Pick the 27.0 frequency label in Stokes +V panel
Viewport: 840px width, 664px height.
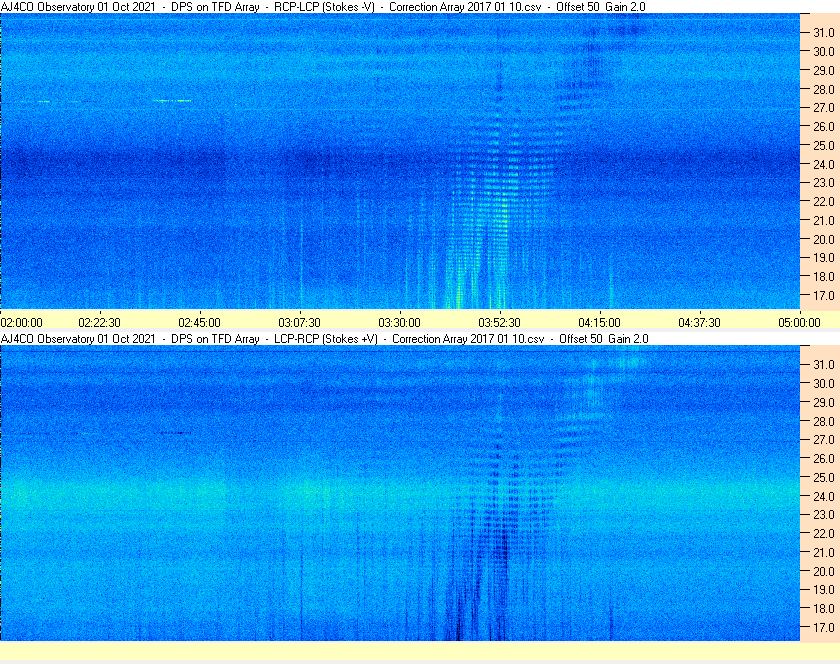pyautogui.click(x=824, y=439)
